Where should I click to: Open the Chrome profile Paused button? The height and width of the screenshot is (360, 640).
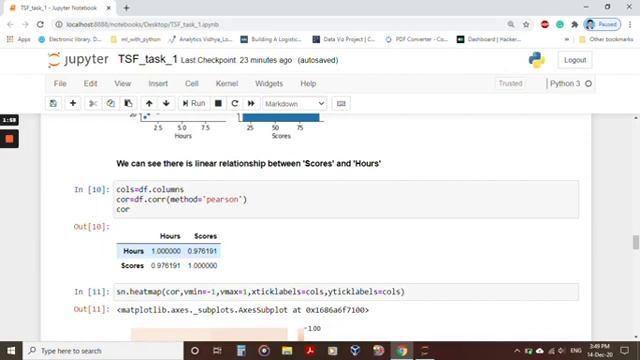click(x=602, y=24)
